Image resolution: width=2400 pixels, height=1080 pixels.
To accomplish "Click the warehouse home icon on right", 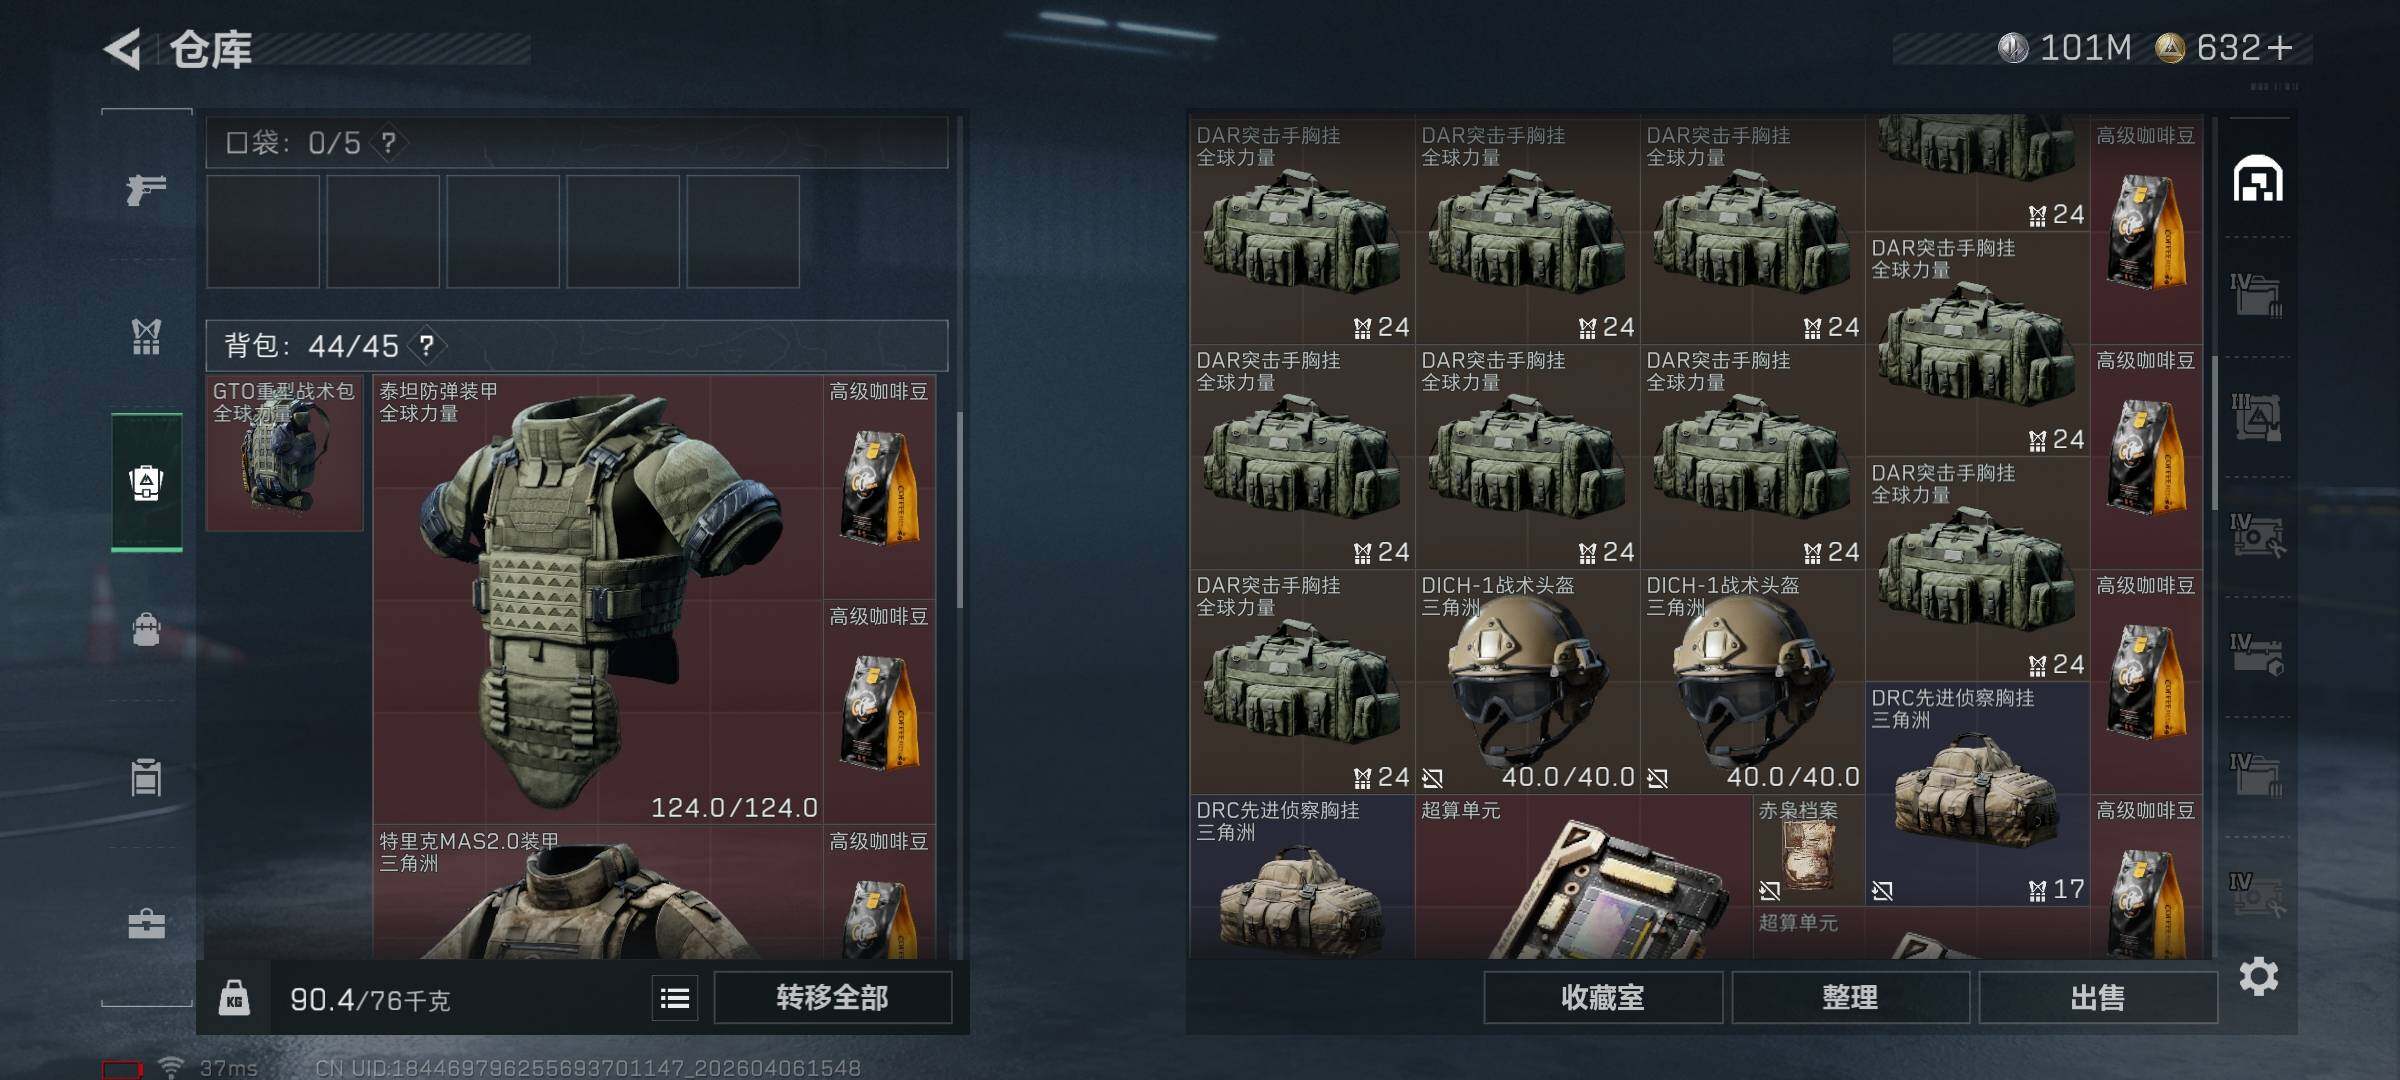I will coord(2258,179).
